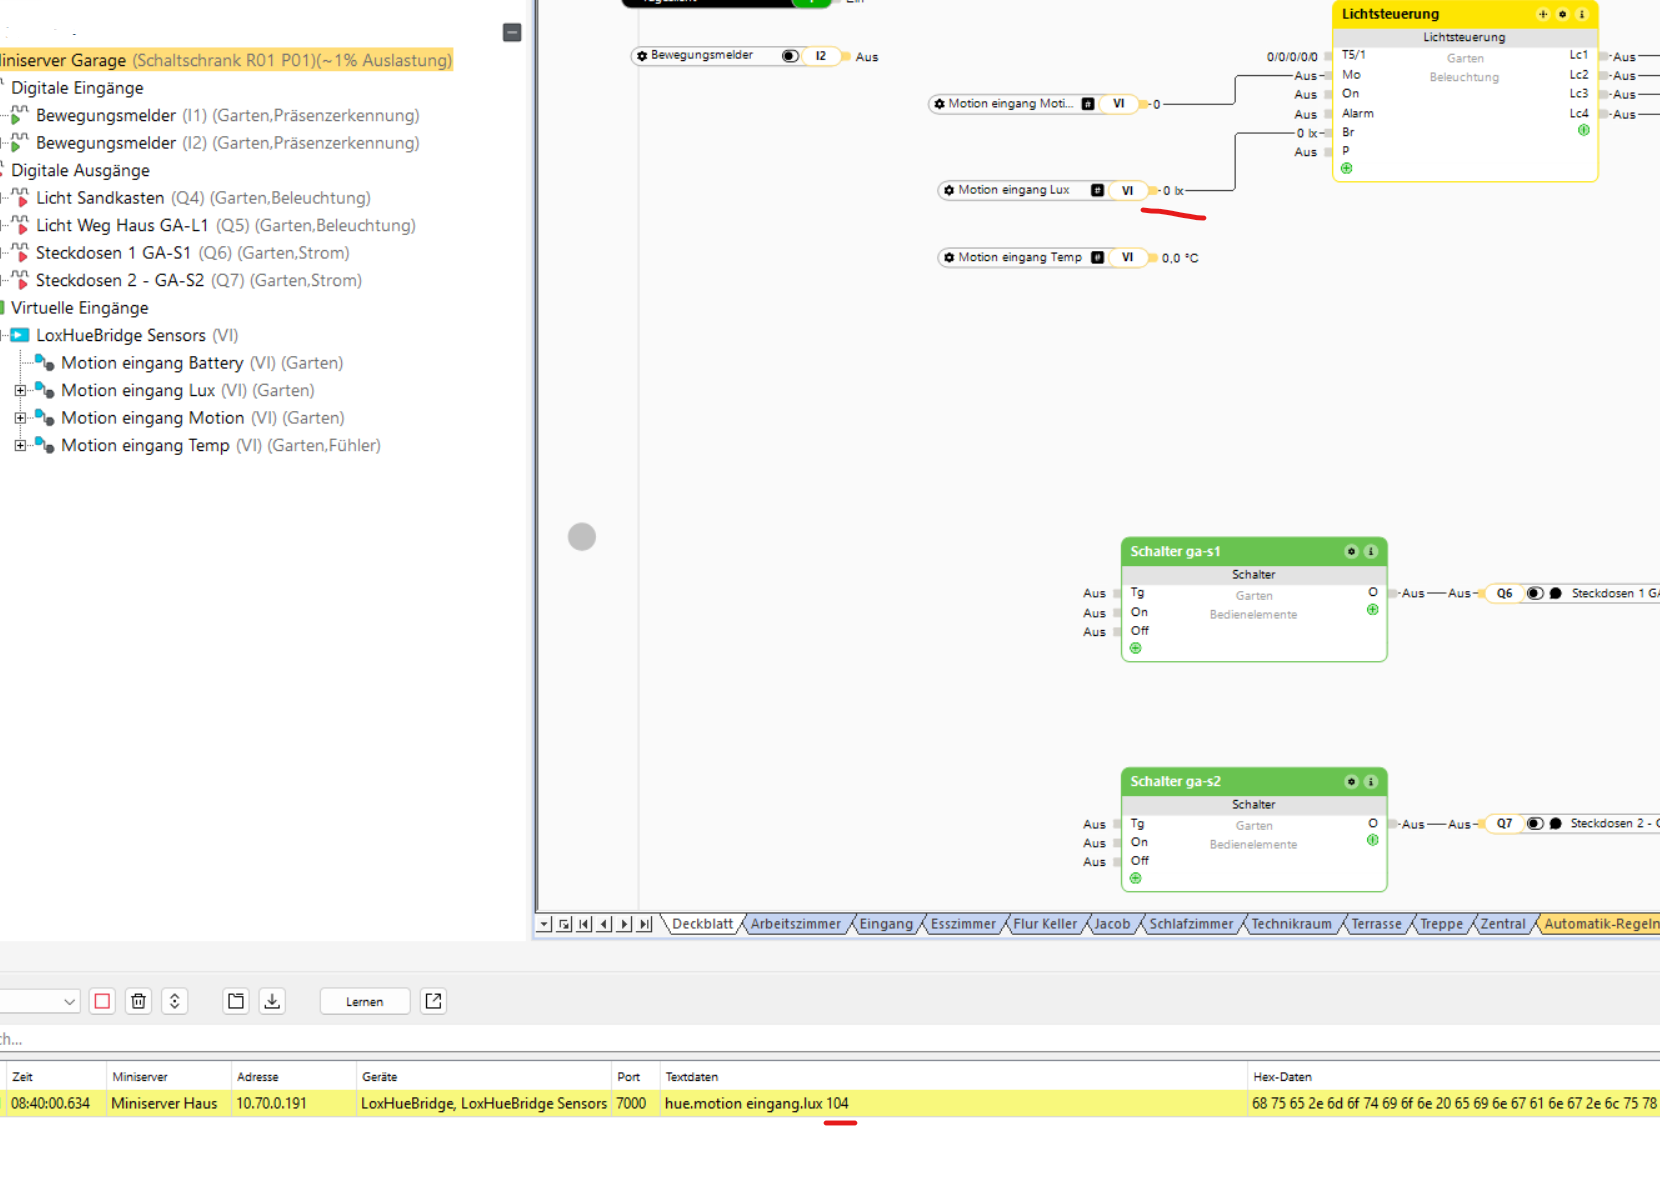Open gear settings in Lichtsteuerung header

pos(1563,14)
